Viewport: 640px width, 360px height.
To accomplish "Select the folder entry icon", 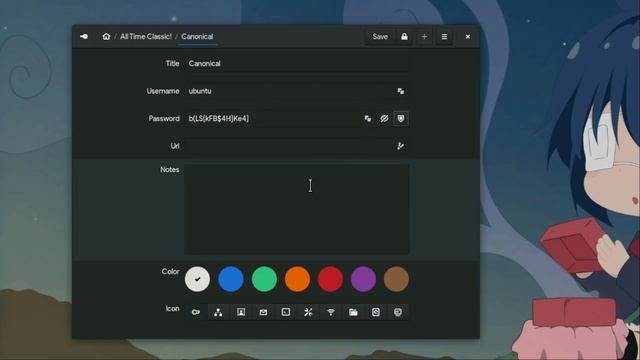I will pos(353,312).
